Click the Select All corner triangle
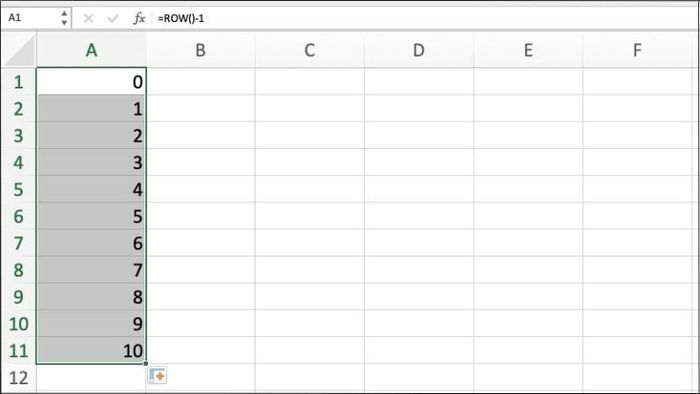Image resolution: width=700 pixels, height=394 pixels. coord(20,51)
